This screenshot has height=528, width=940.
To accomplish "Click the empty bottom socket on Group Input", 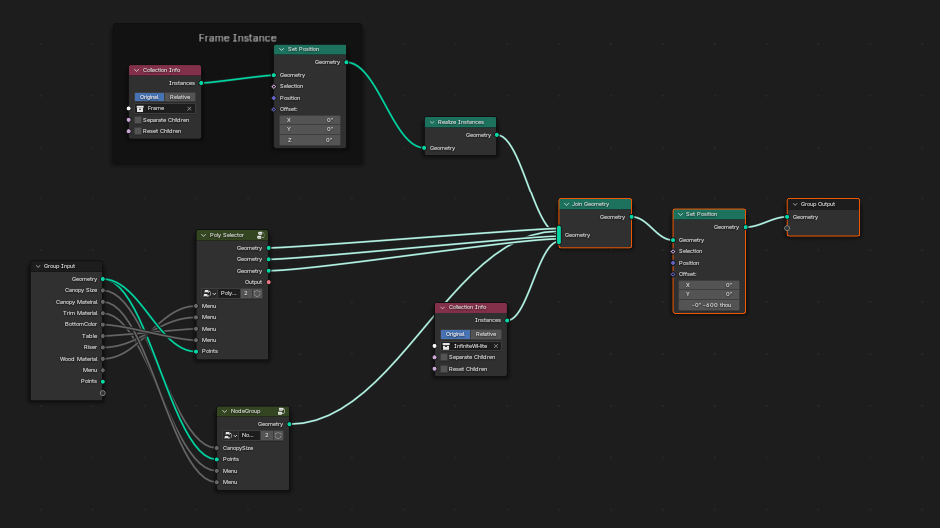I will 103,393.
